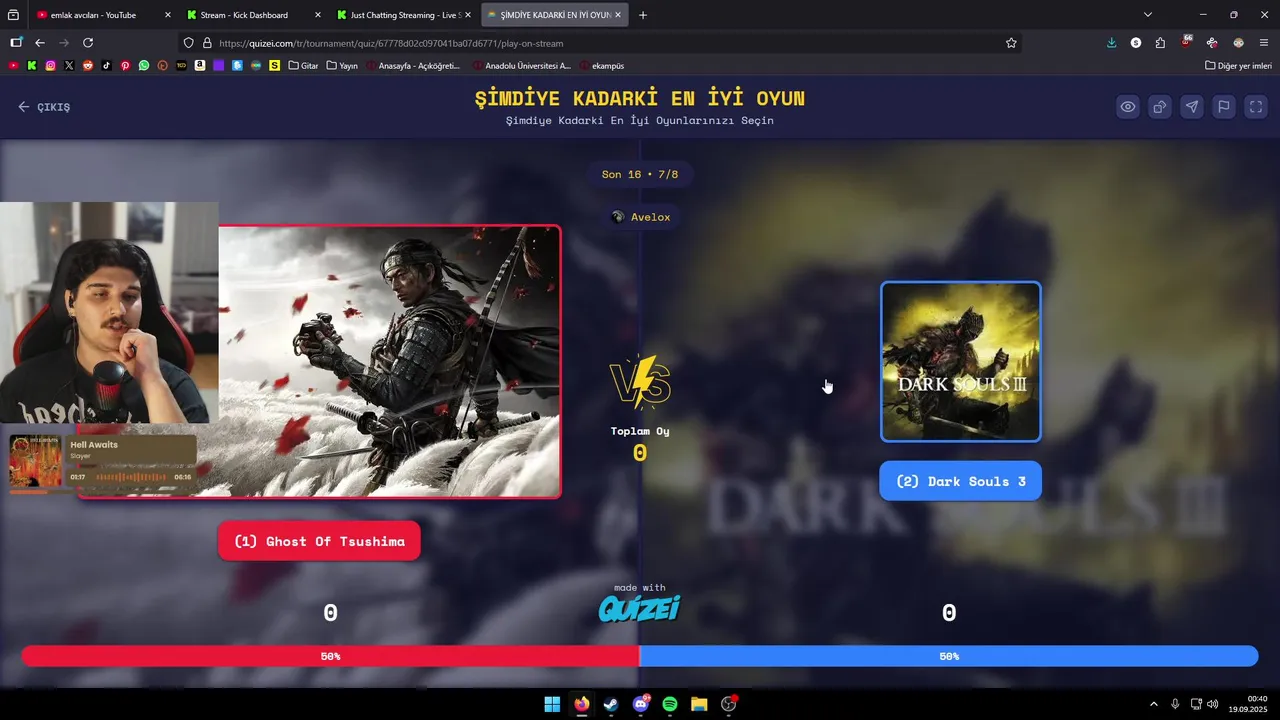The width and height of the screenshot is (1280, 720).
Task: Open a new browser tab
Action: (x=643, y=15)
